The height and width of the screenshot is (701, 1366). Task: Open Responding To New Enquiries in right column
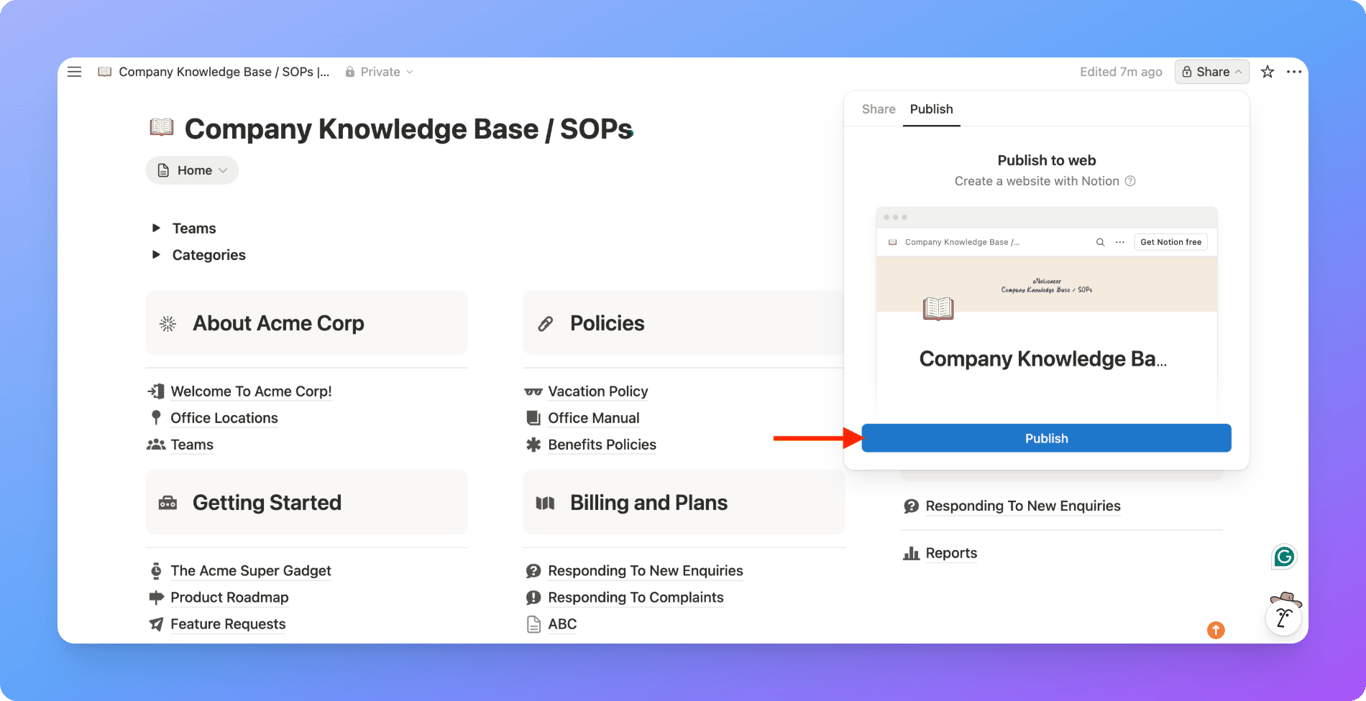[x=1023, y=506]
